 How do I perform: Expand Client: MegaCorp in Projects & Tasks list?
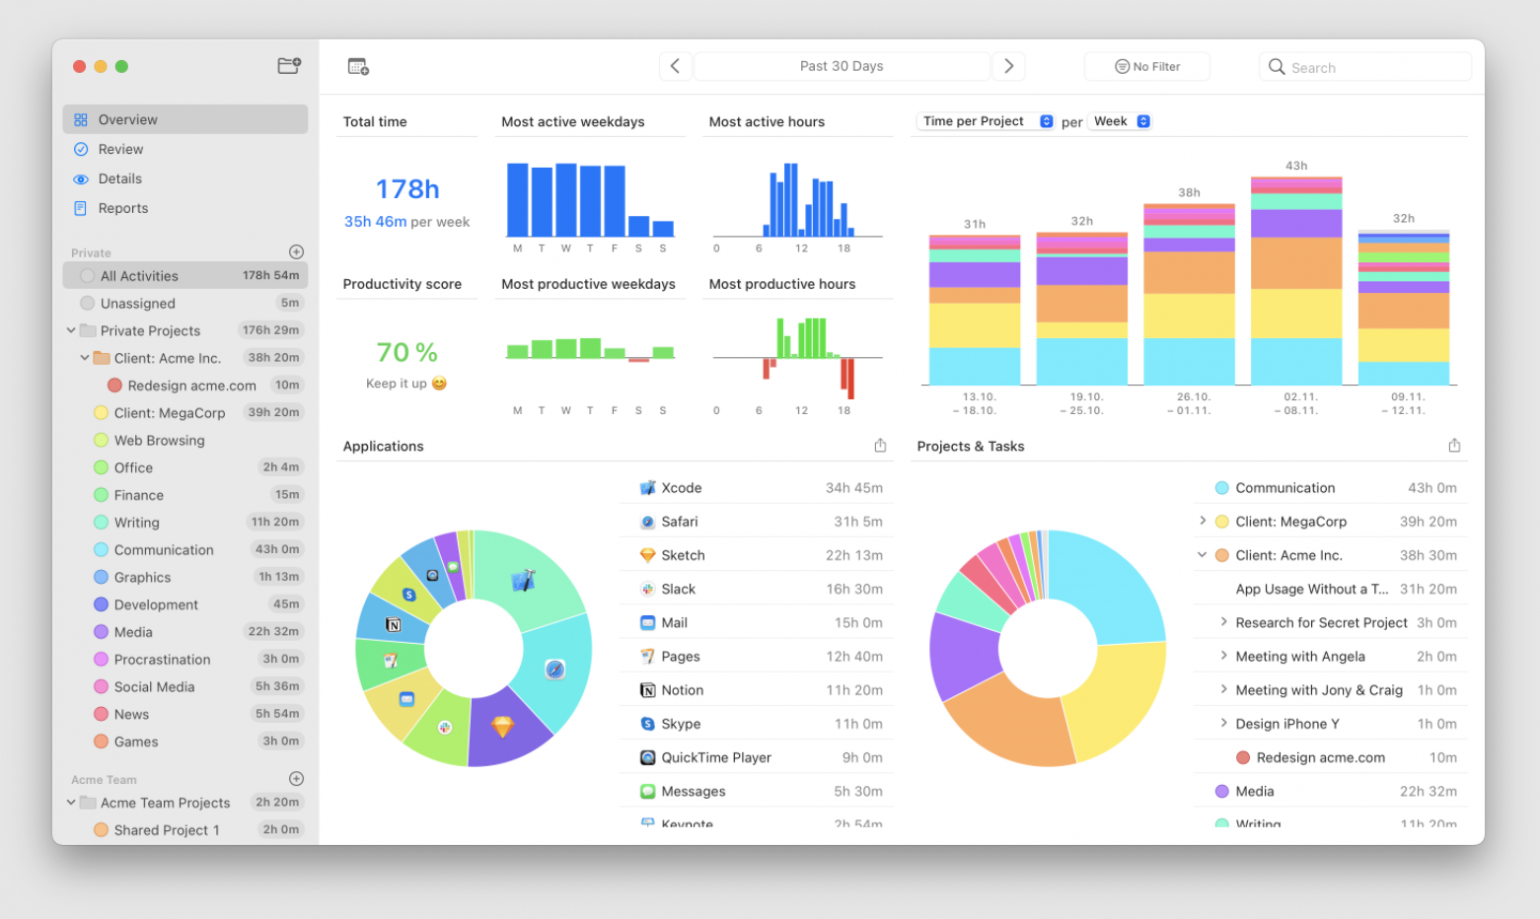[x=1202, y=521]
